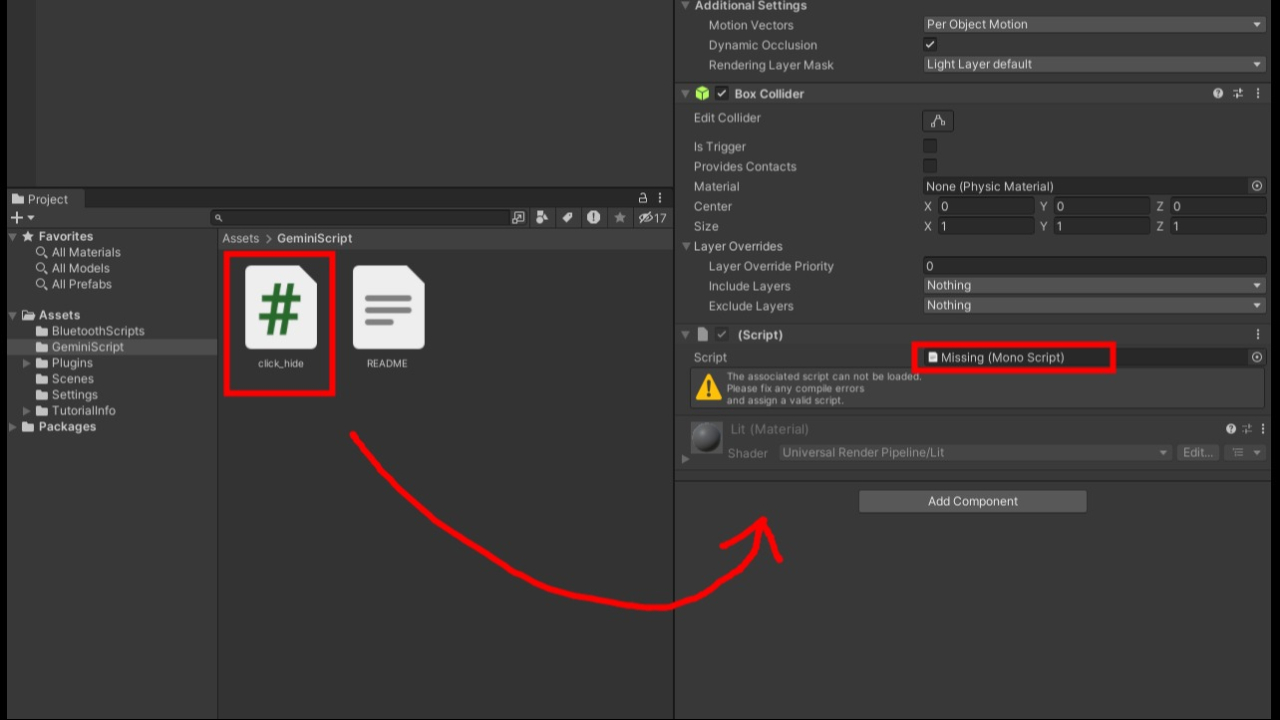Click the Edit Collider button icon
The height and width of the screenshot is (720, 1280).
(937, 121)
